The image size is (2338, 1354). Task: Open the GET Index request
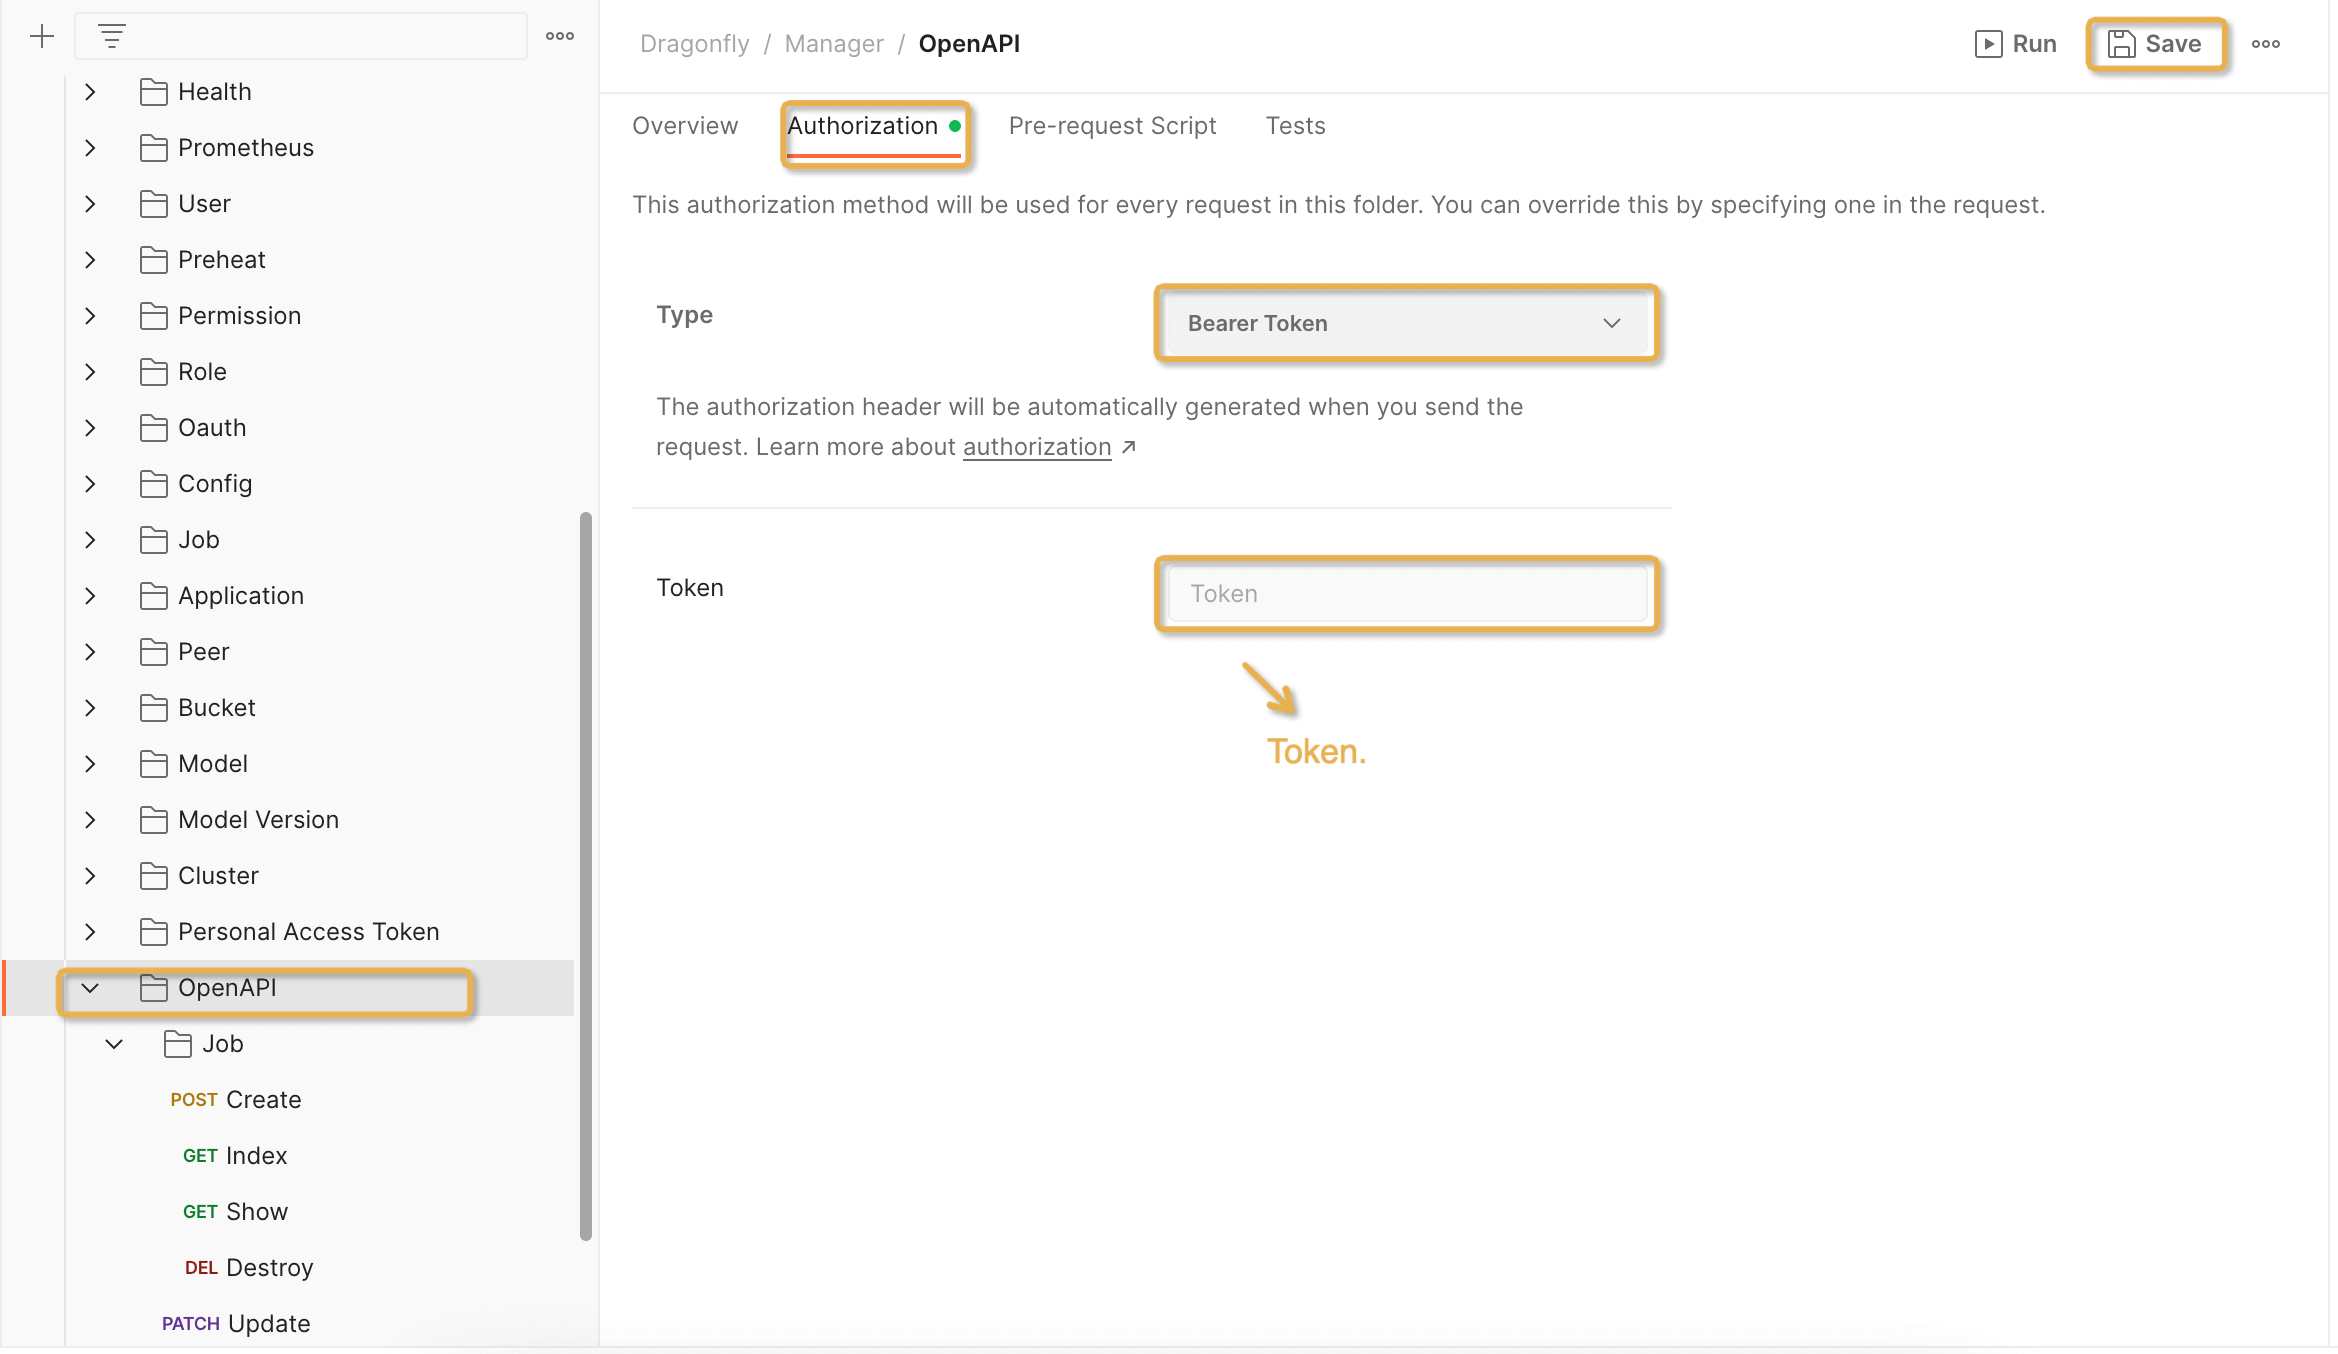235,1156
